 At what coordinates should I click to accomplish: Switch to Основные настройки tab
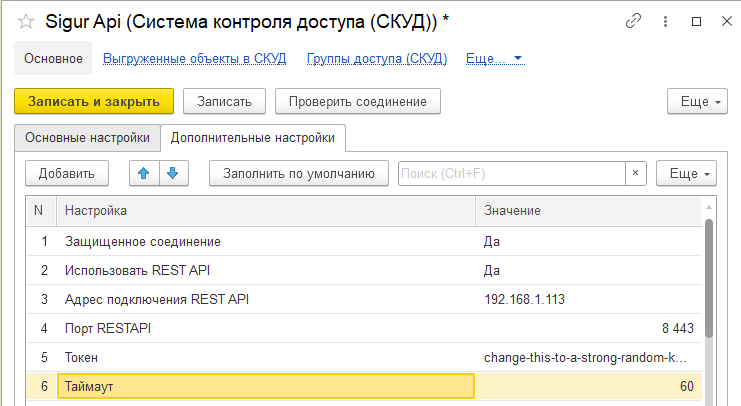(87, 137)
